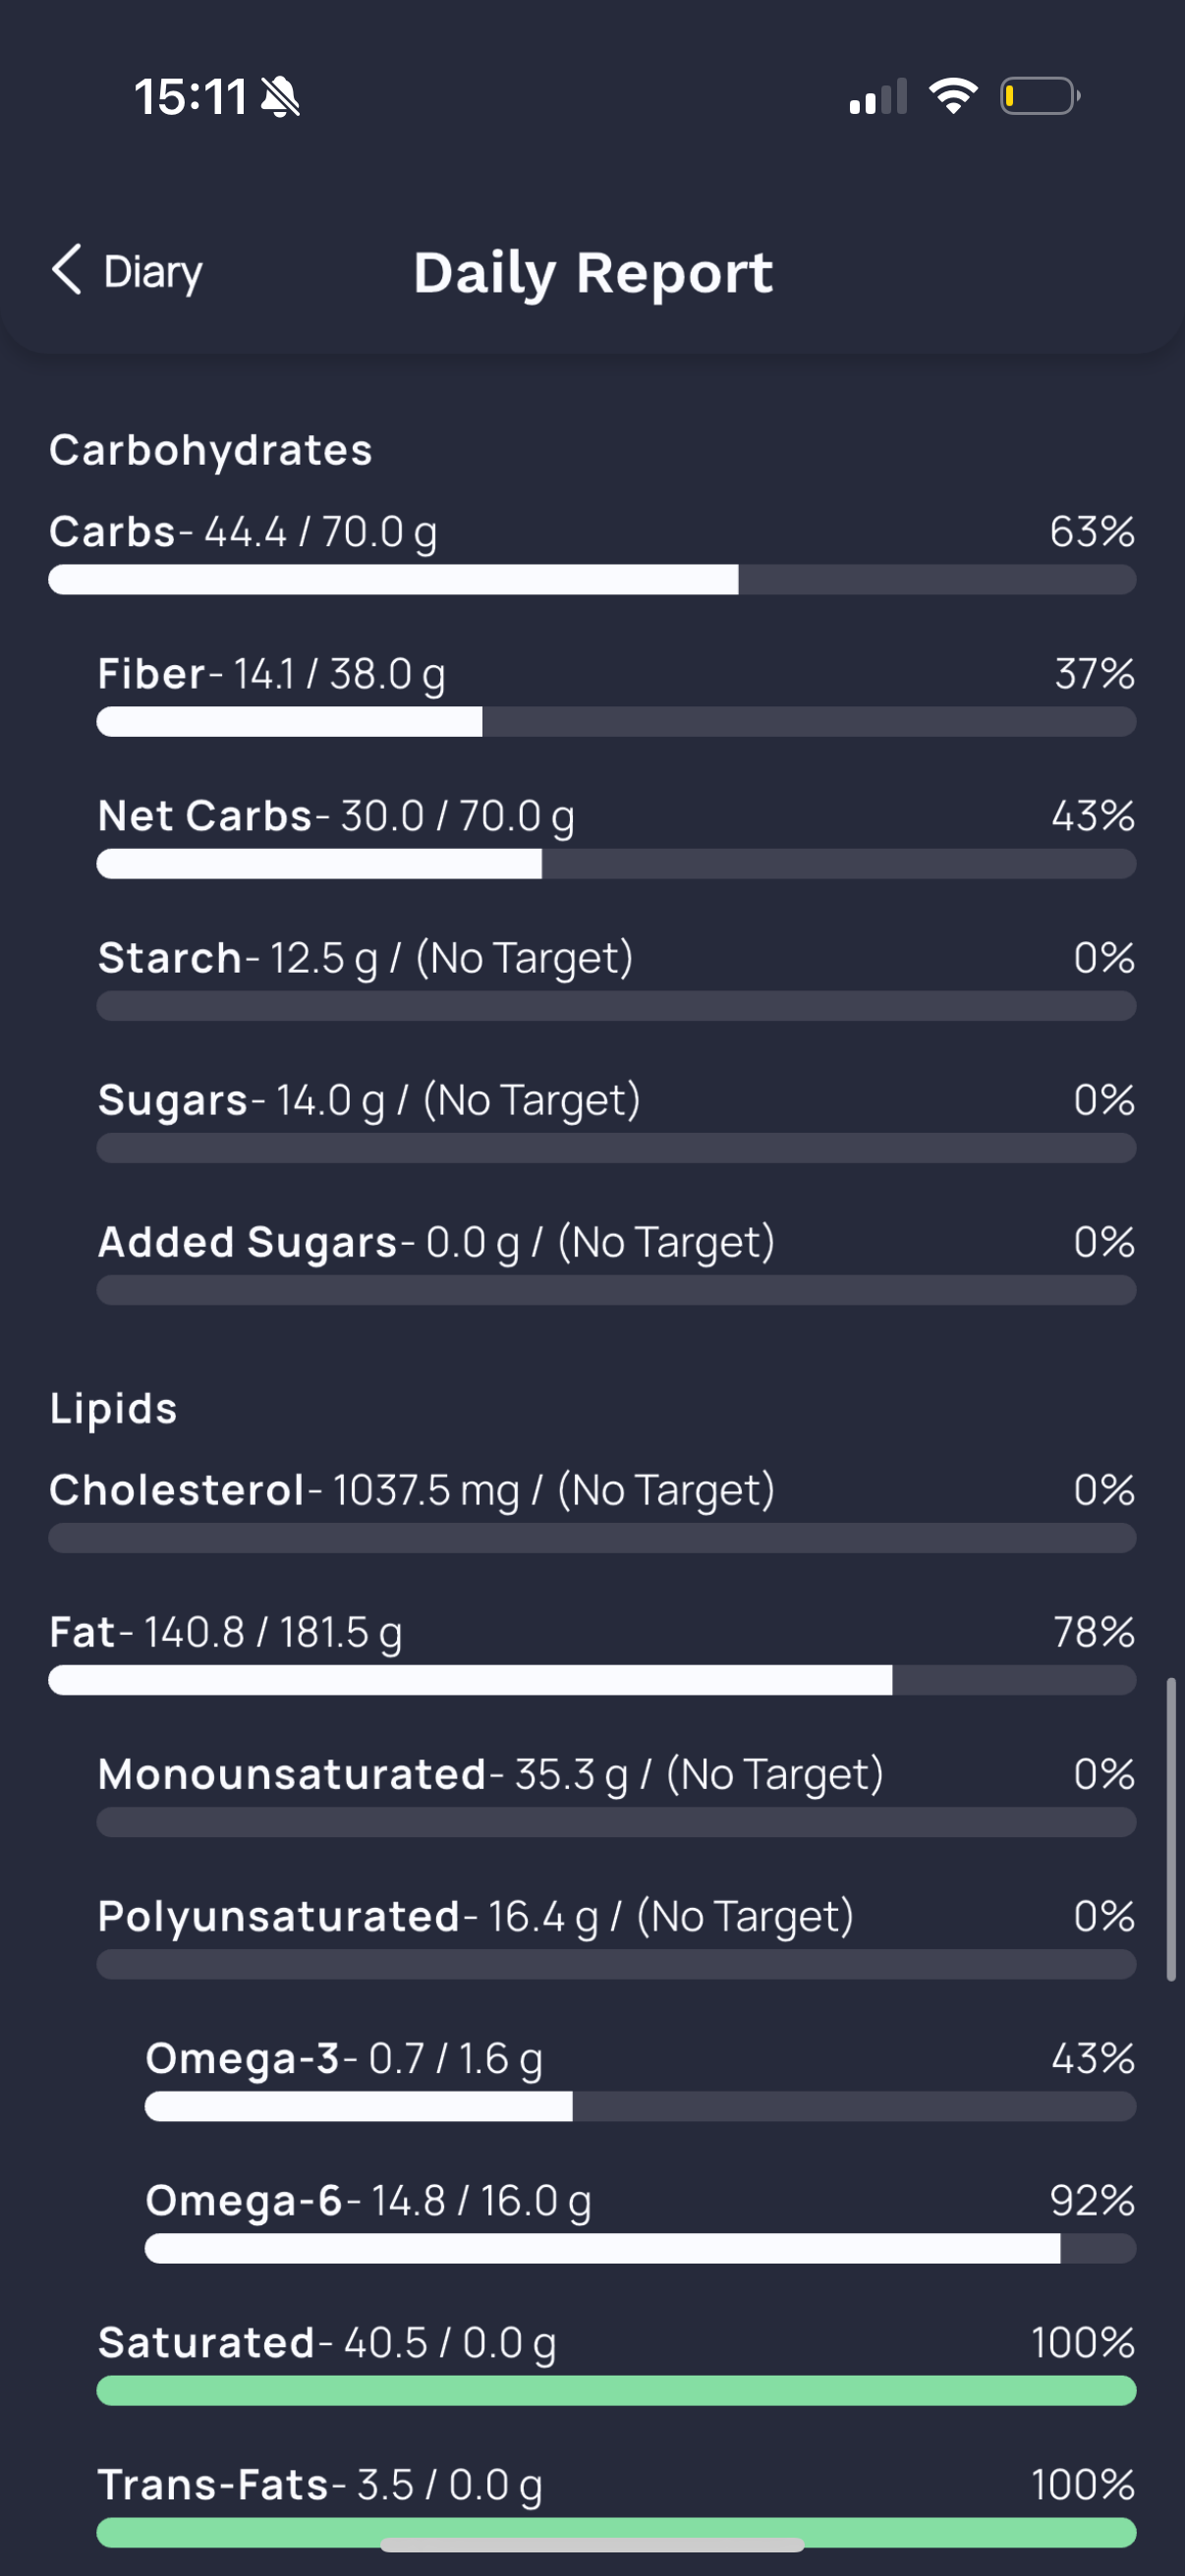The width and height of the screenshot is (1185, 2576).
Task: Tap the muted bell icon in status bar
Action: 280,97
